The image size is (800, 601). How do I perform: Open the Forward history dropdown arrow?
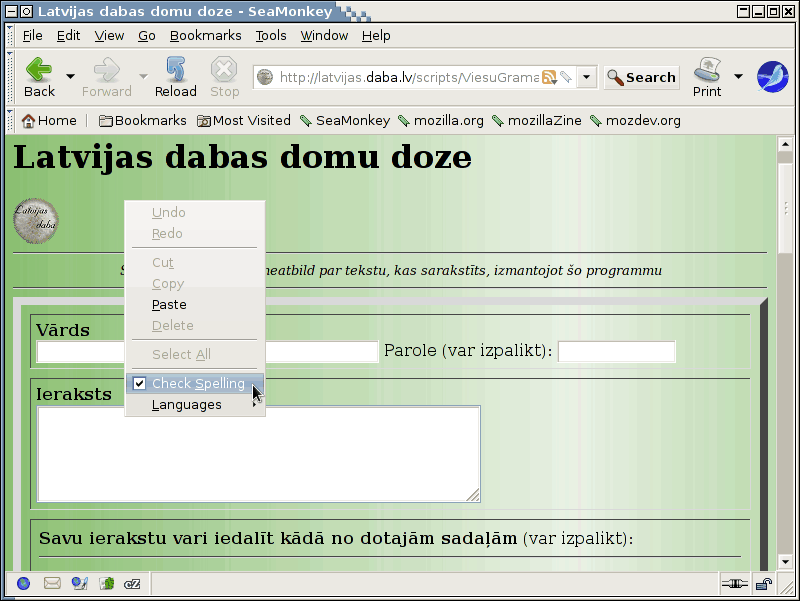pos(143,77)
